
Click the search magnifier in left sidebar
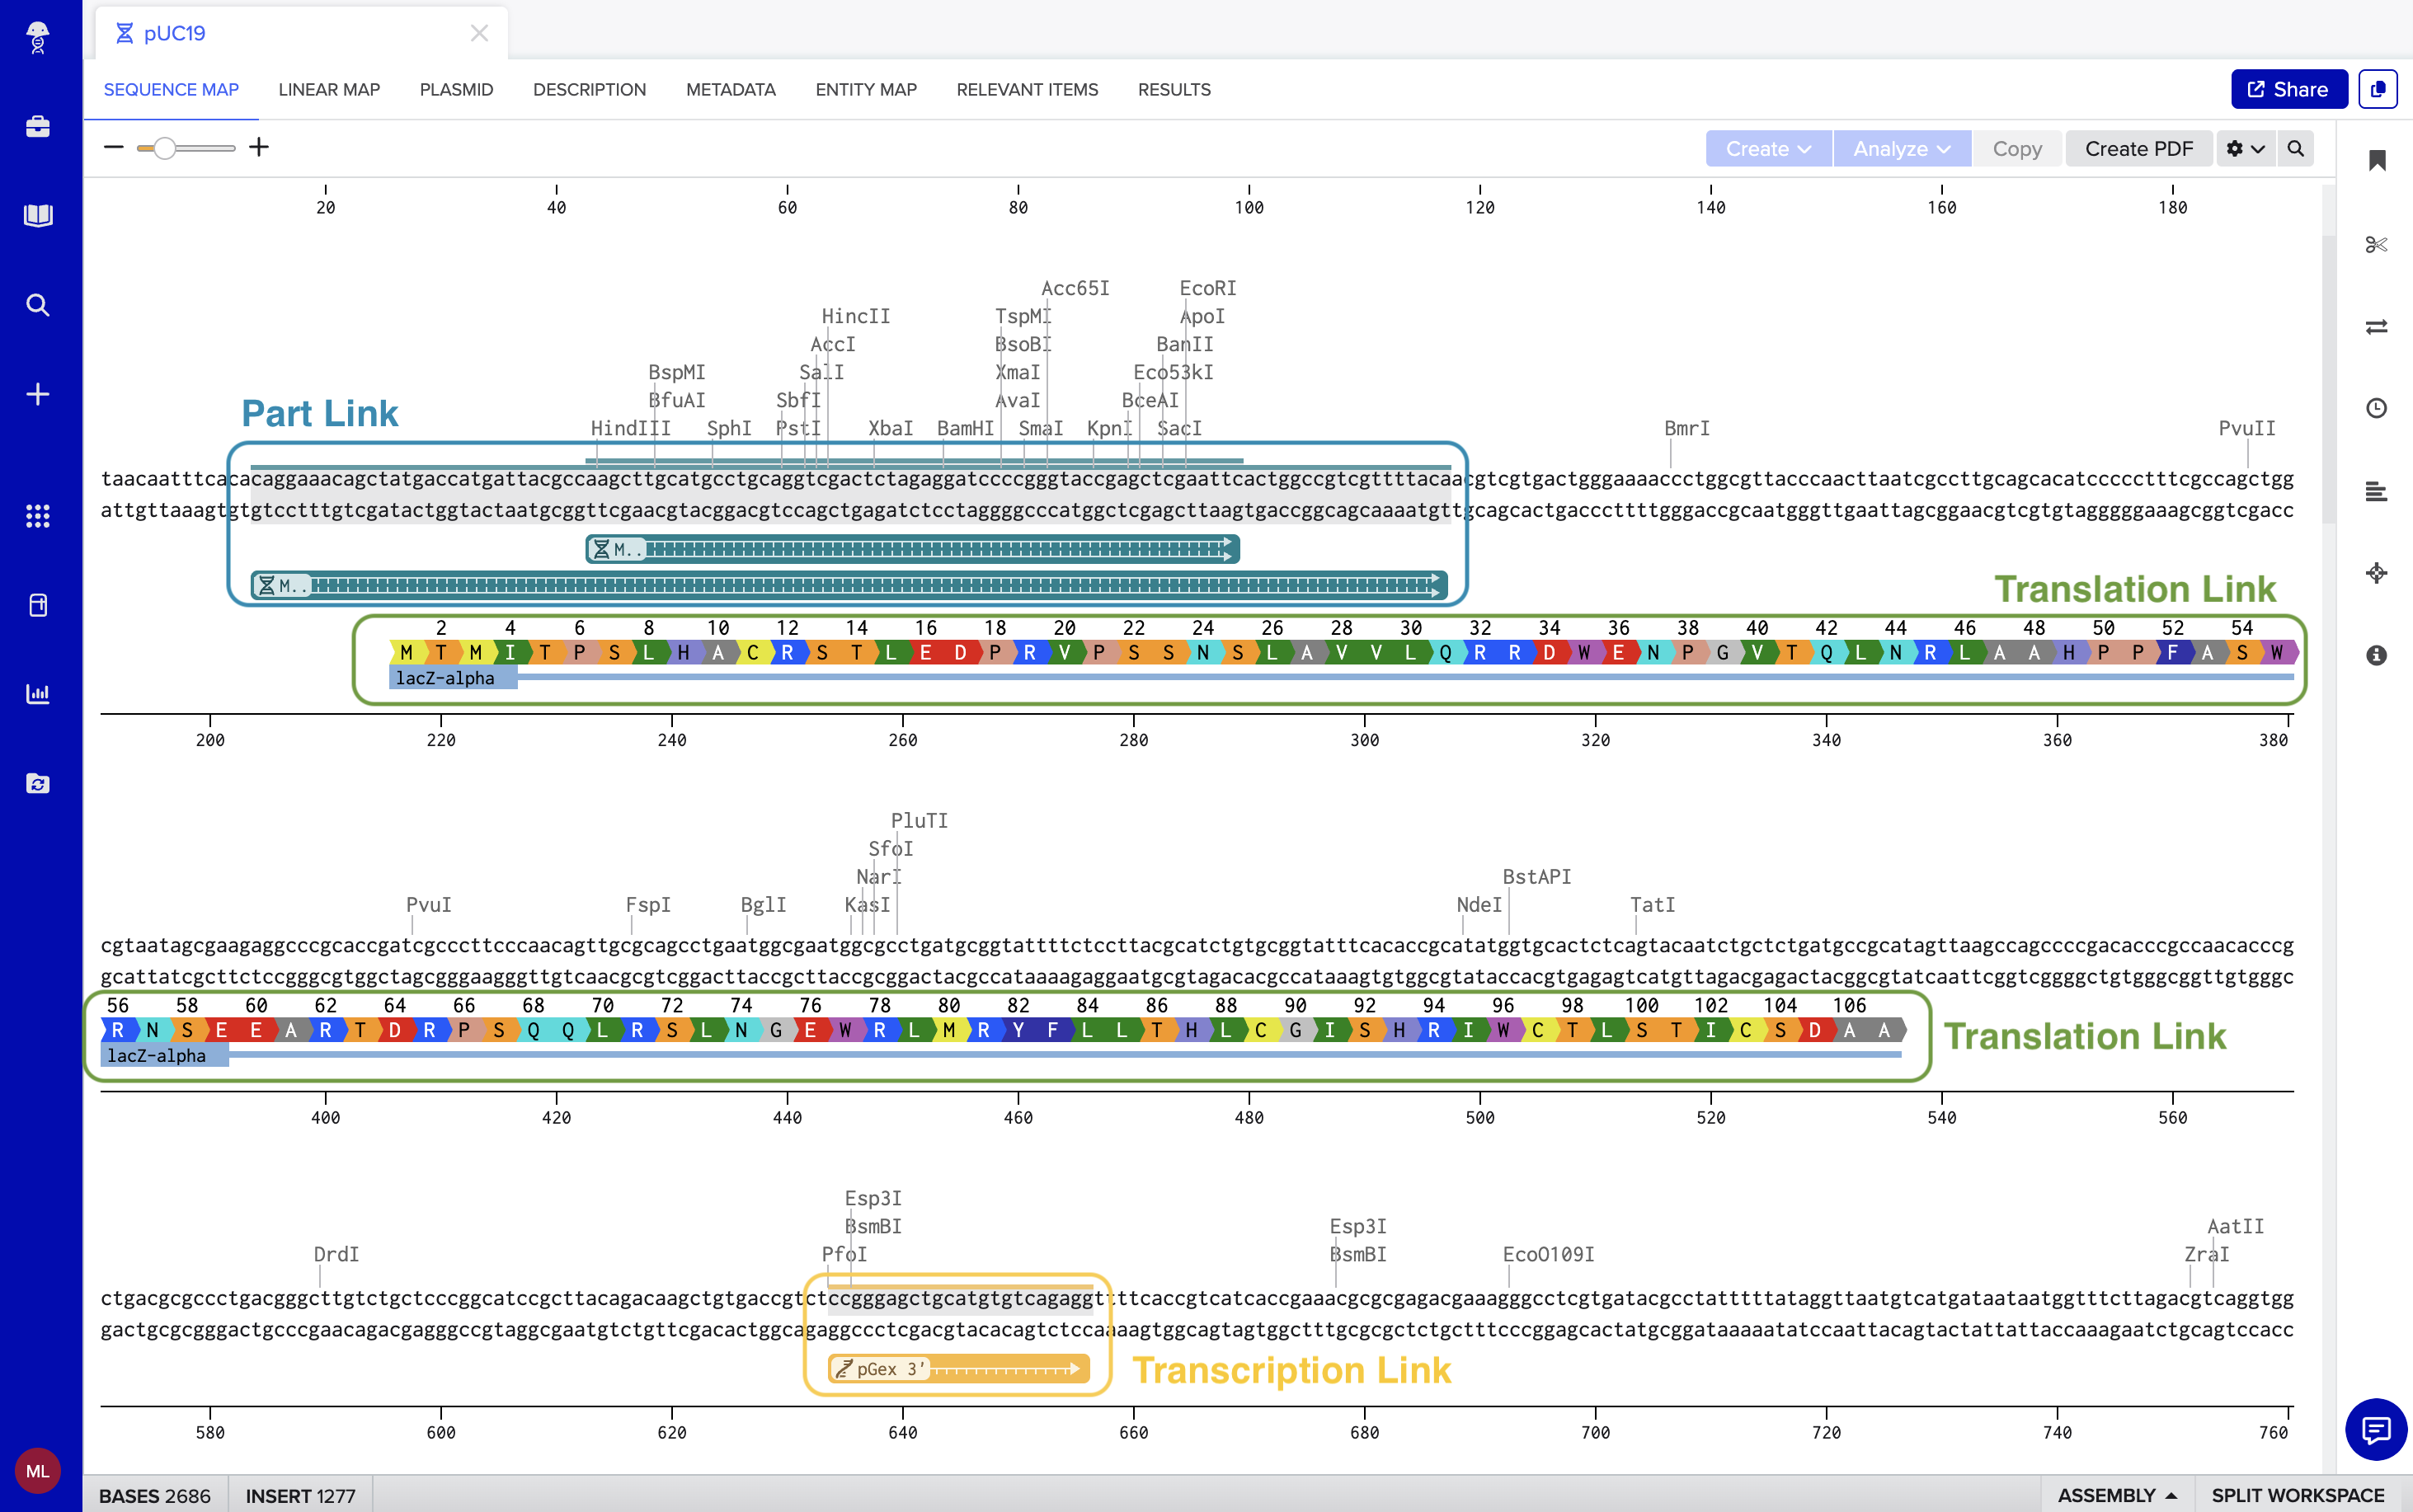pyautogui.click(x=38, y=305)
